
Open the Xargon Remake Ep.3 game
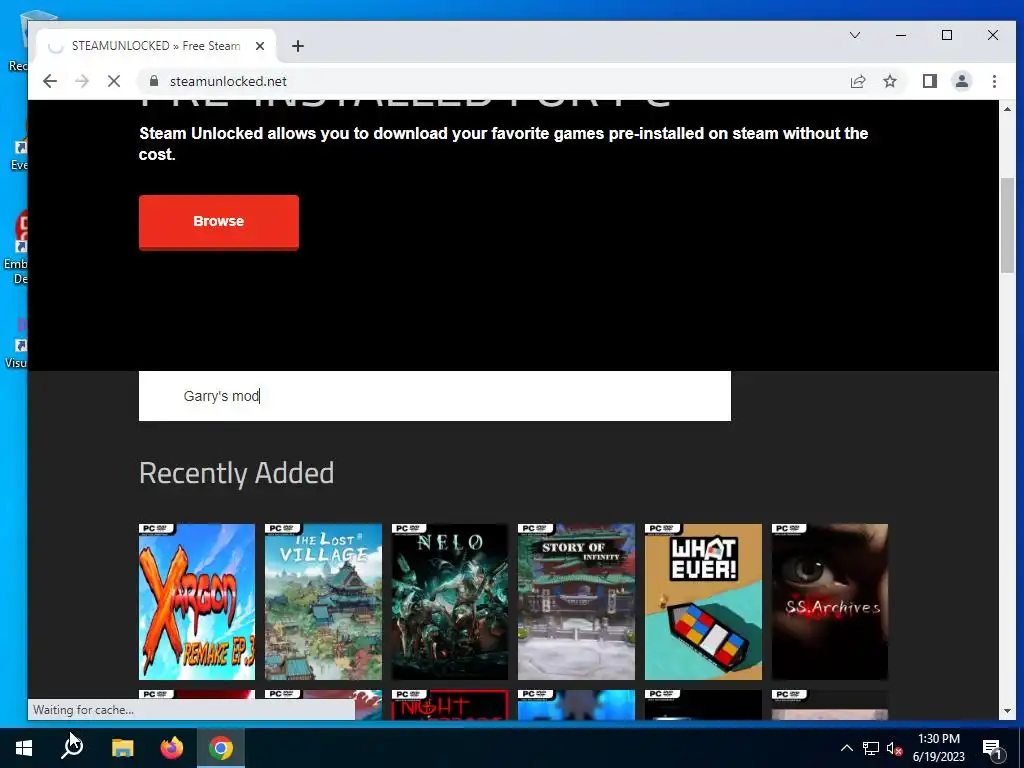click(197, 601)
